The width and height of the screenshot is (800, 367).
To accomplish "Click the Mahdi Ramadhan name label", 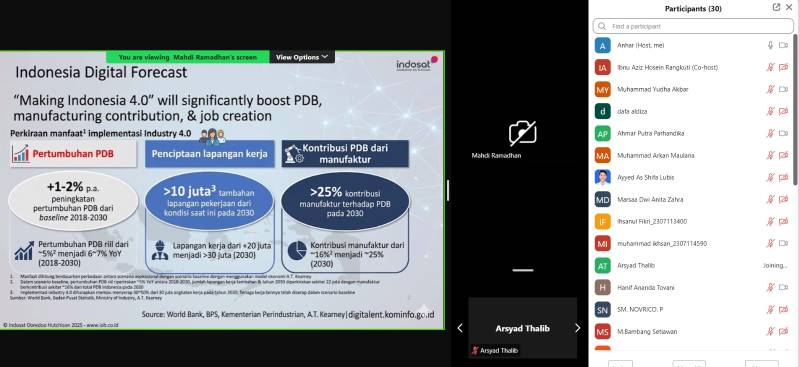I will pos(496,156).
